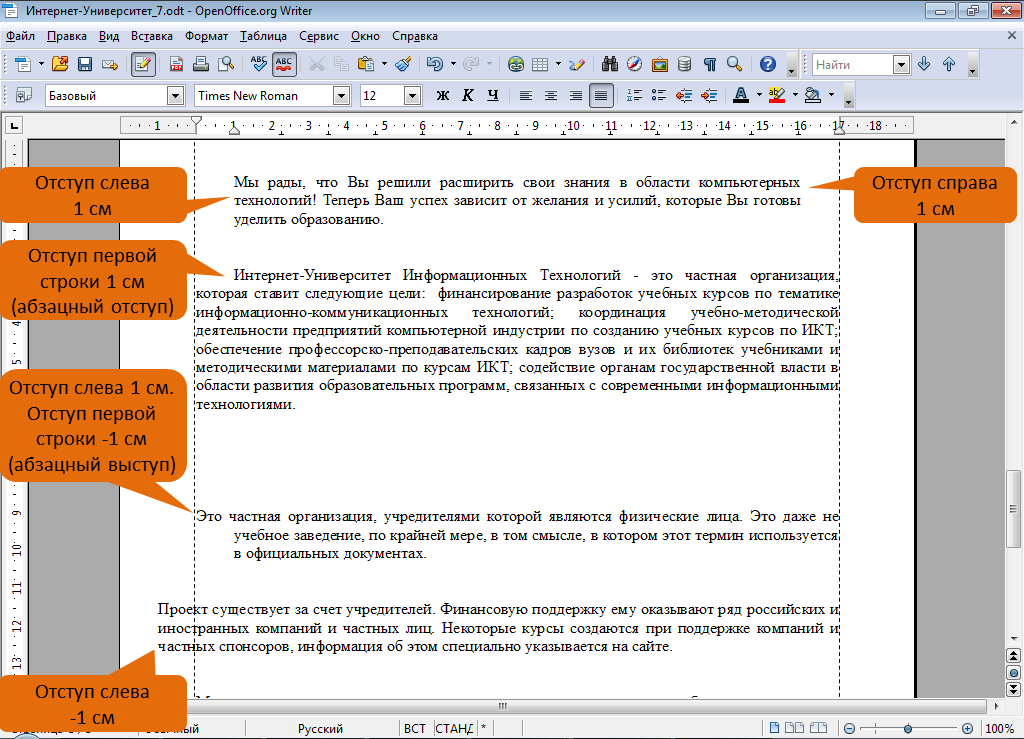Open the Таблица menu
Viewport: 1024px width, 739px height.
(x=263, y=36)
